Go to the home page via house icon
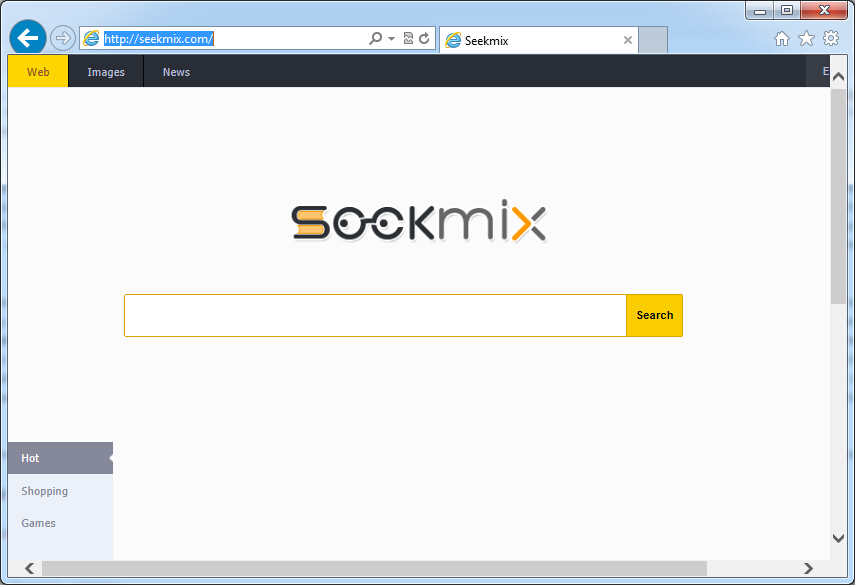Screen dimensions: 855x585 pyautogui.click(x=781, y=38)
